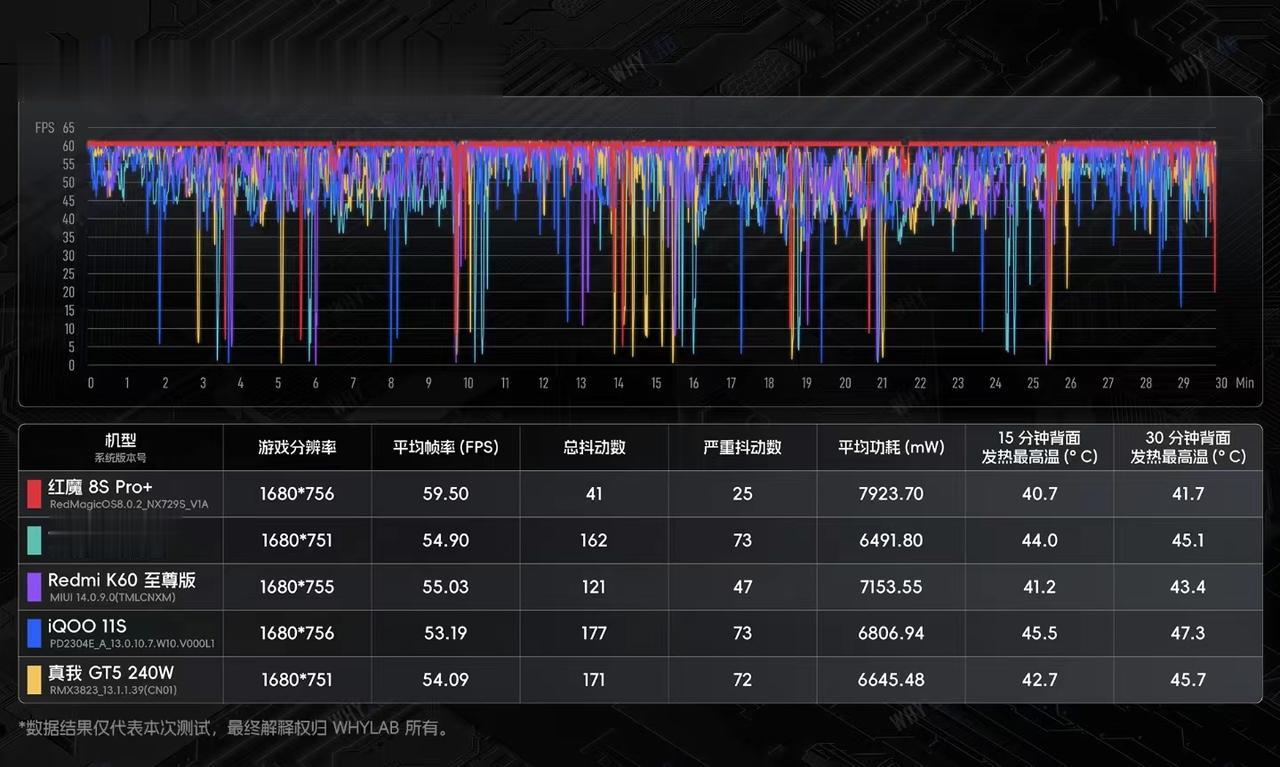Click the 171 total jitter count
Viewport: 1280px width, 767px height.
click(594, 680)
